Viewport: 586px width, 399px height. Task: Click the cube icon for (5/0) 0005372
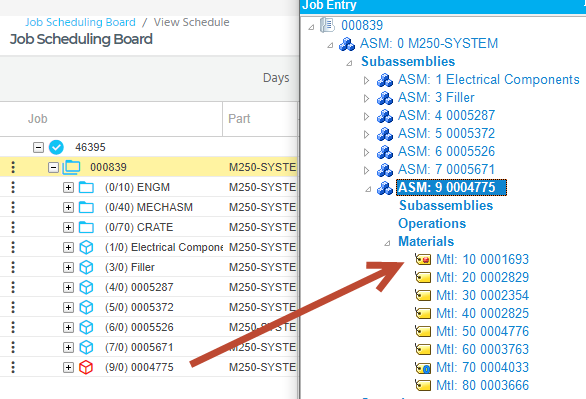(86, 307)
